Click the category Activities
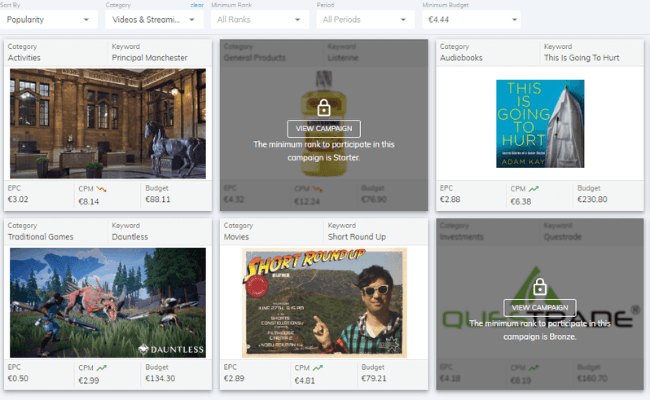 (24, 58)
